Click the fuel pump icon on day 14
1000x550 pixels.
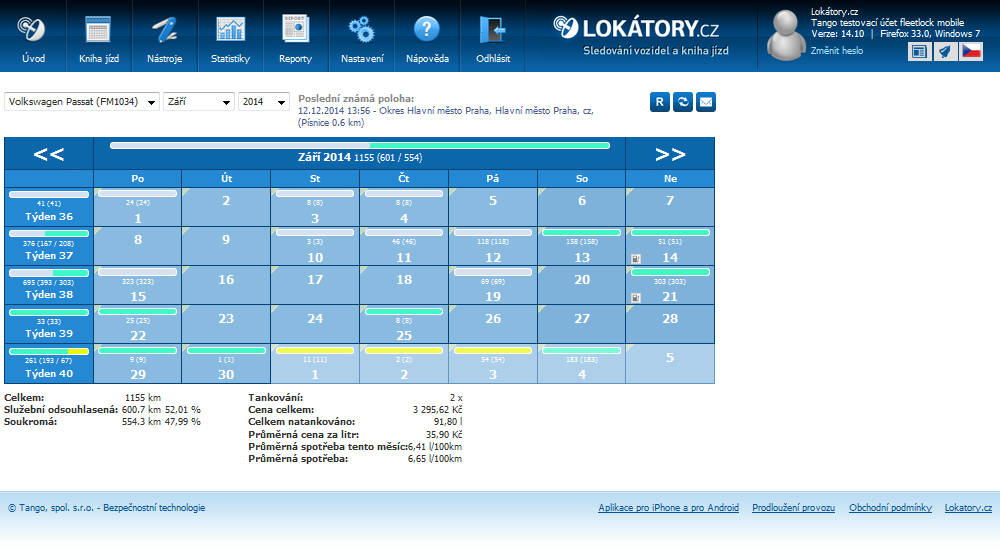(636, 258)
